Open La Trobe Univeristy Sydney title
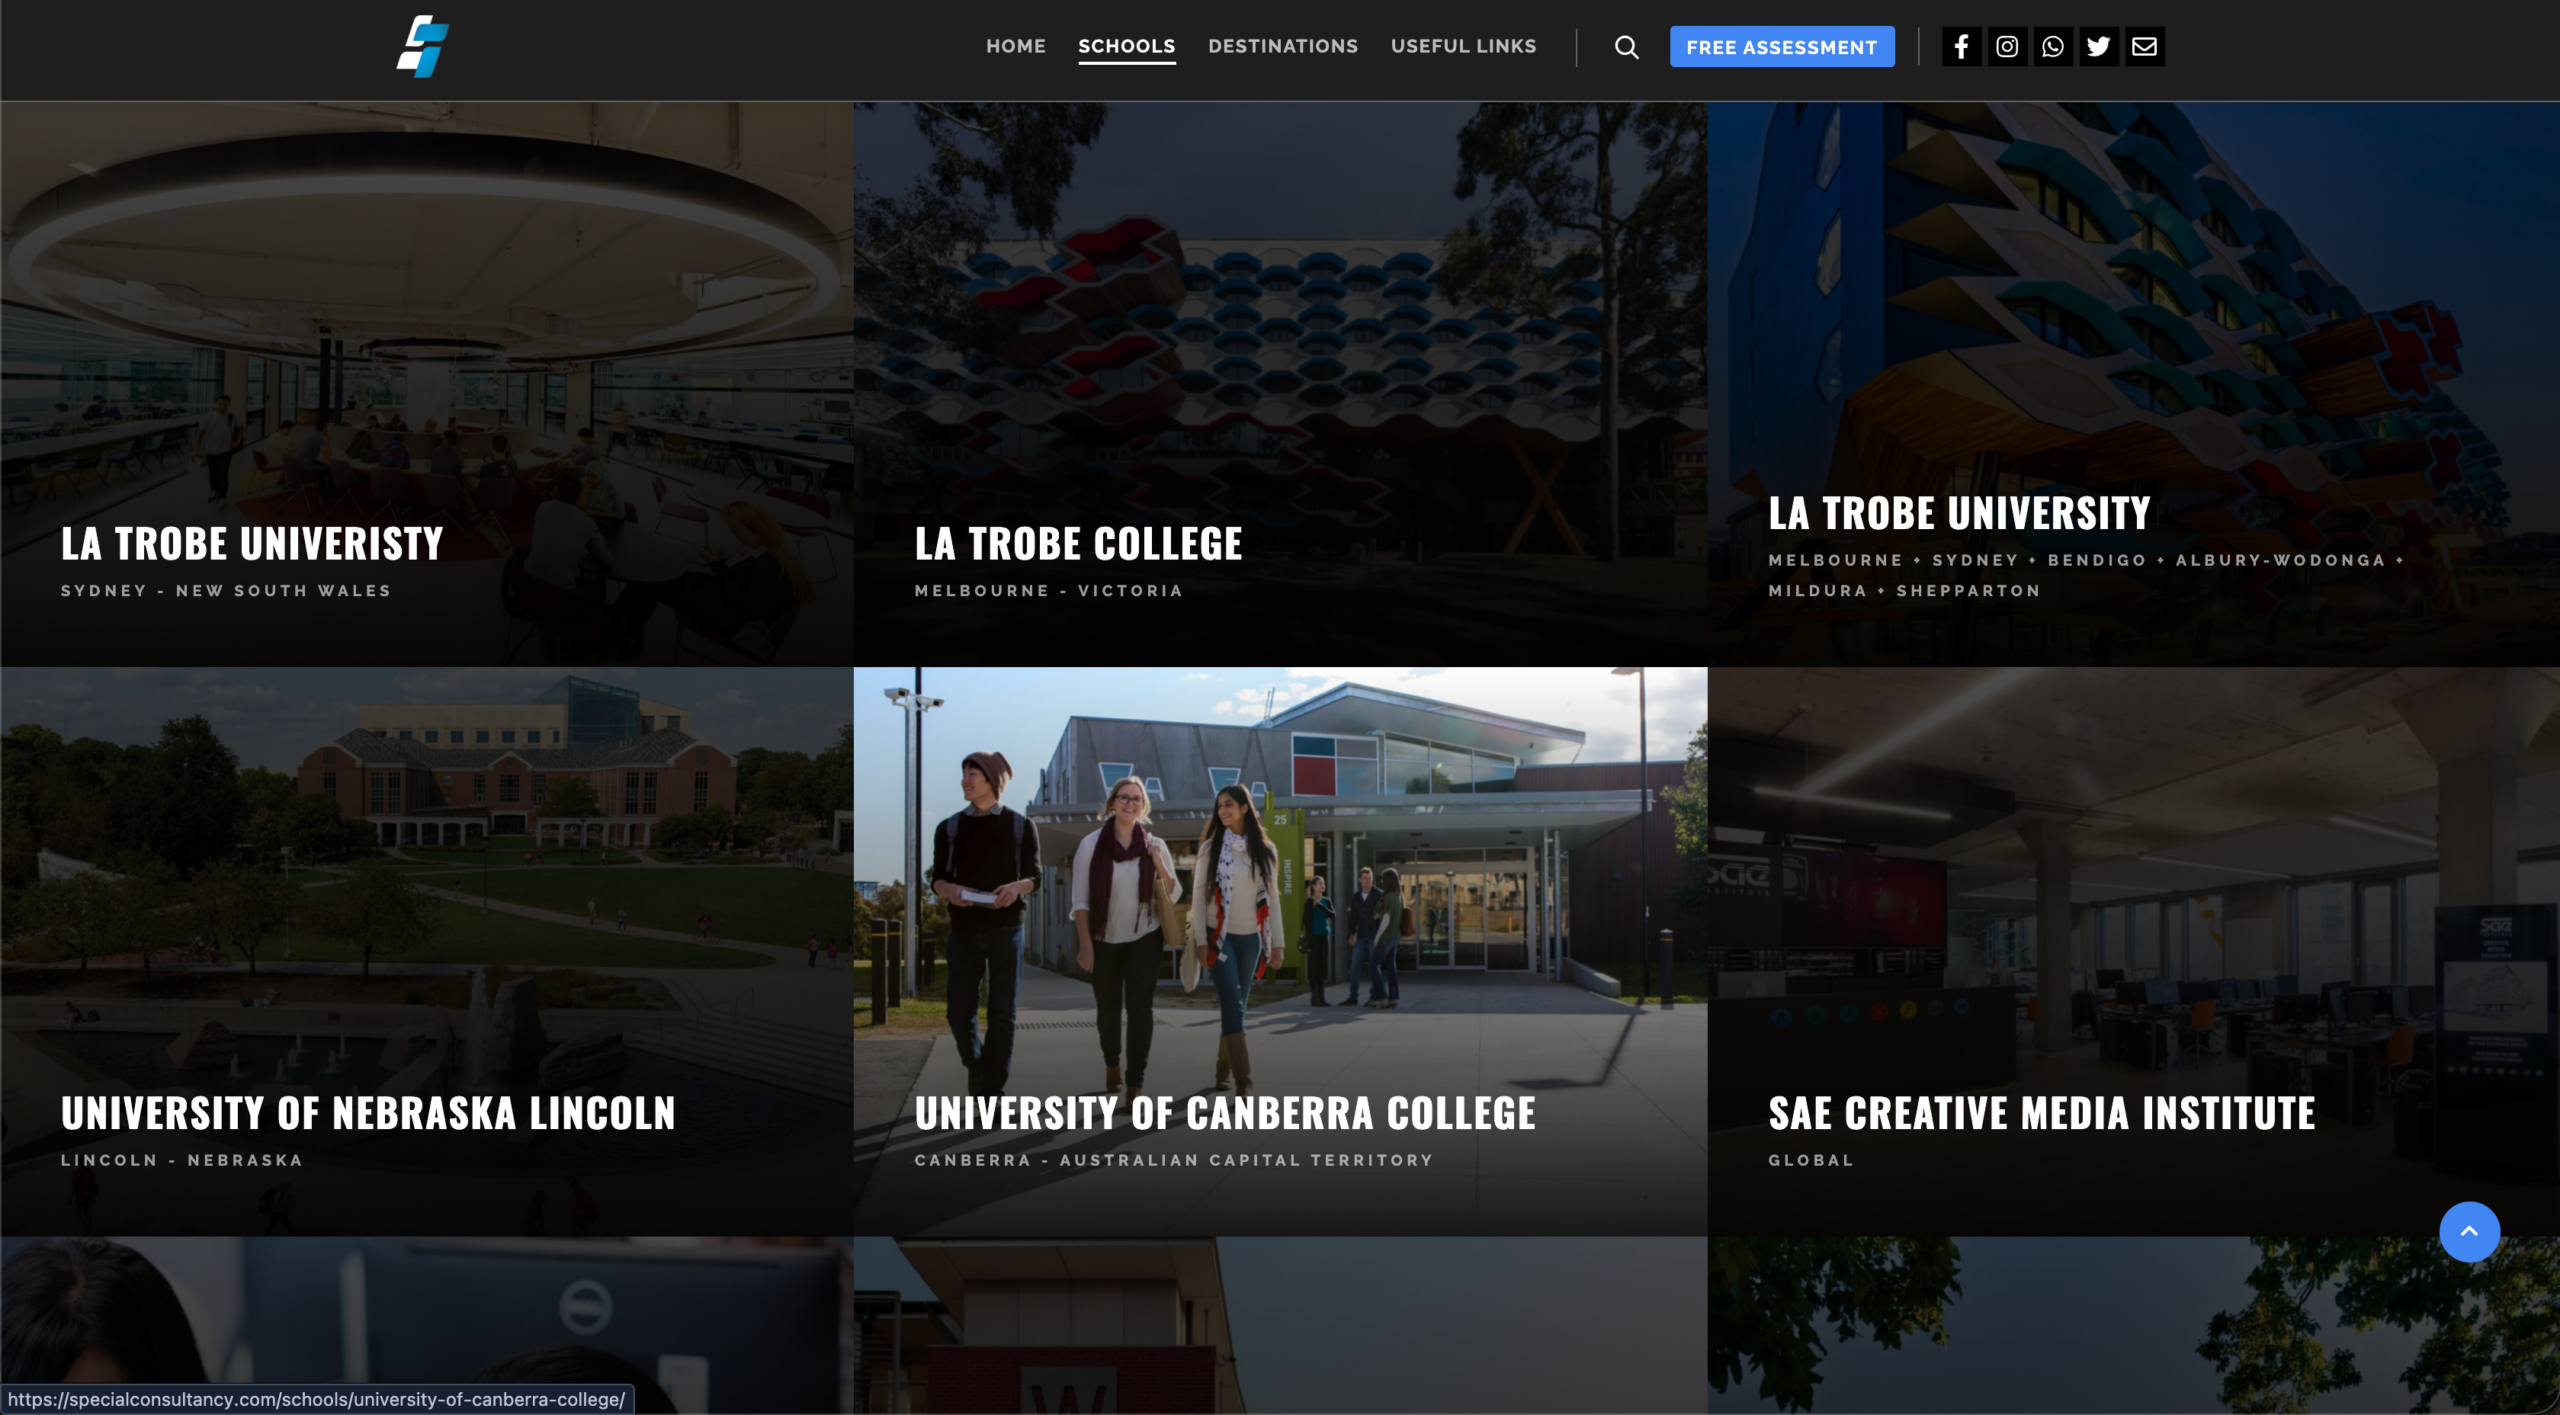The width and height of the screenshot is (2560, 1415). click(x=252, y=544)
